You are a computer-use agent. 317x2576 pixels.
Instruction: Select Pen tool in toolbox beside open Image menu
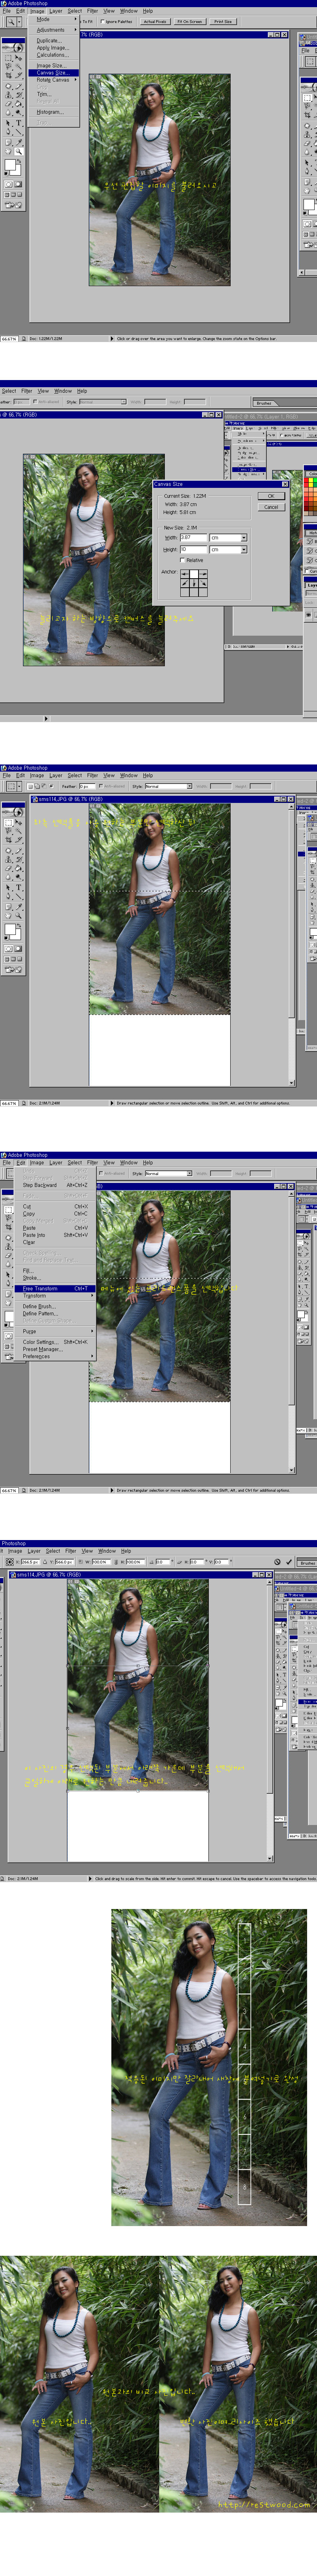(x=8, y=132)
